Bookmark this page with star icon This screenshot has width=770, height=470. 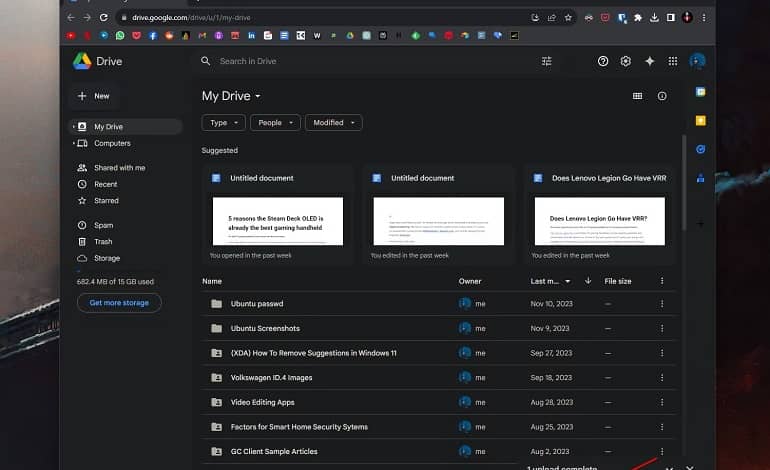click(568, 18)
